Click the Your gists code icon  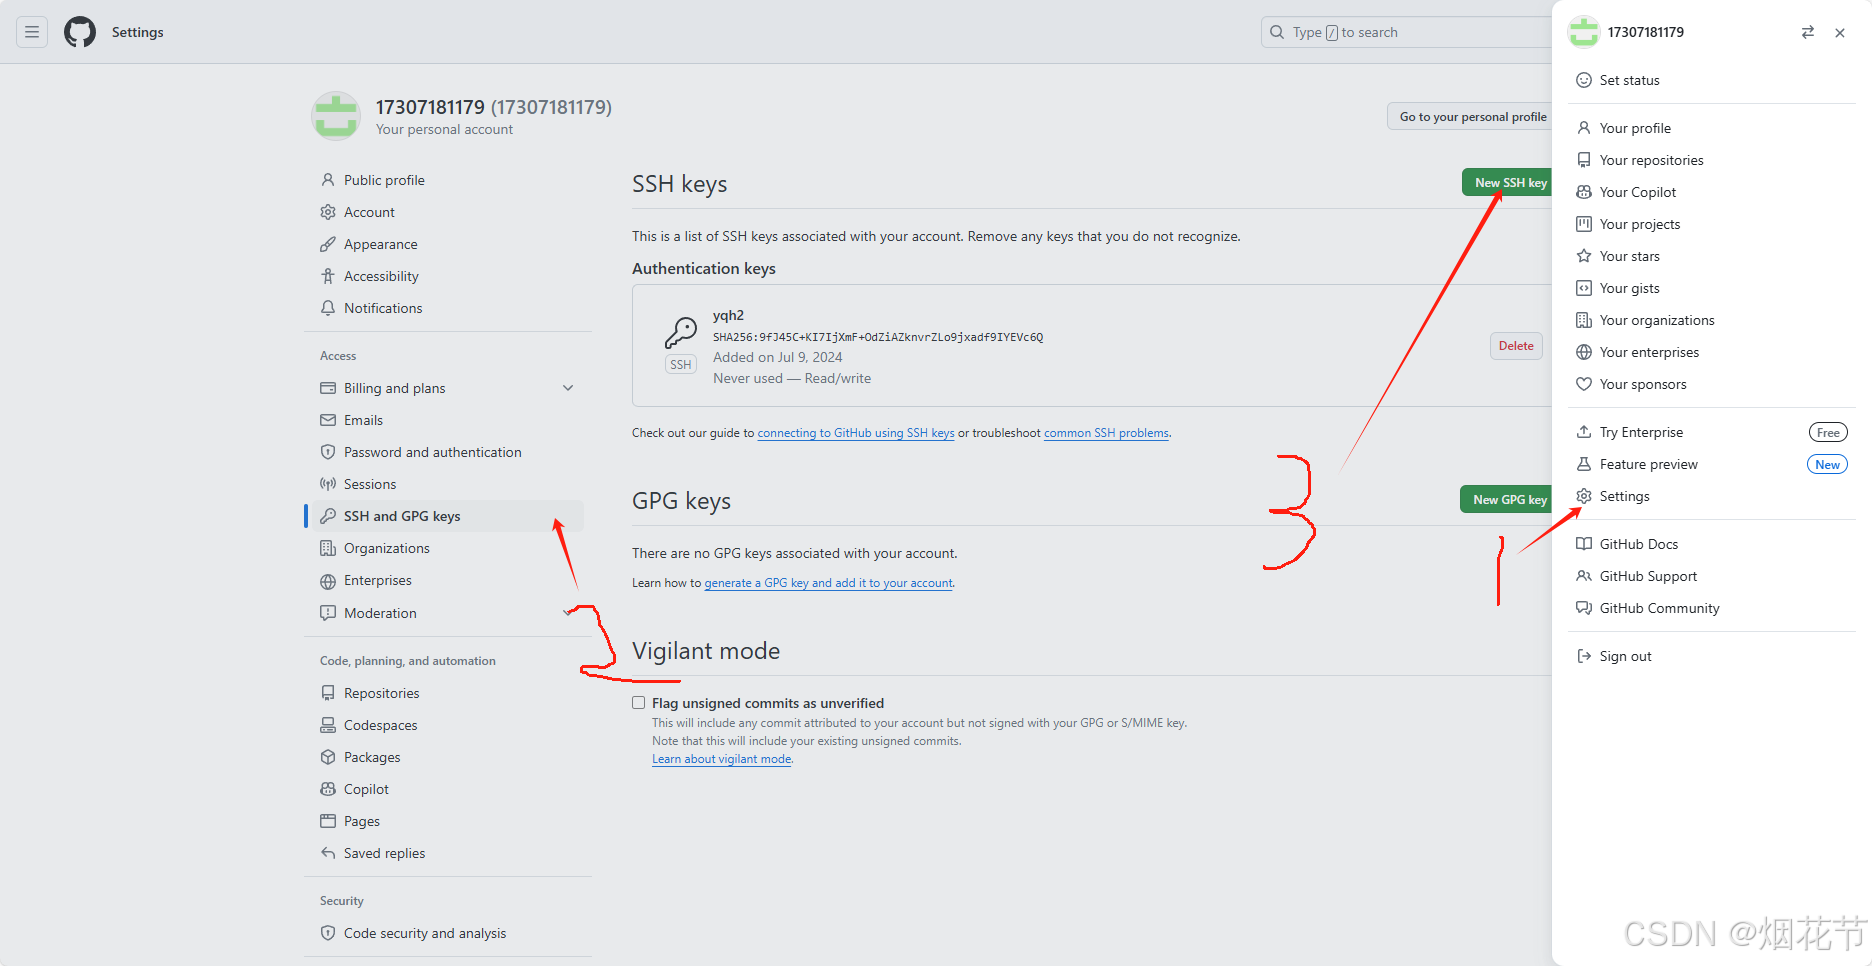(1584, 288)
